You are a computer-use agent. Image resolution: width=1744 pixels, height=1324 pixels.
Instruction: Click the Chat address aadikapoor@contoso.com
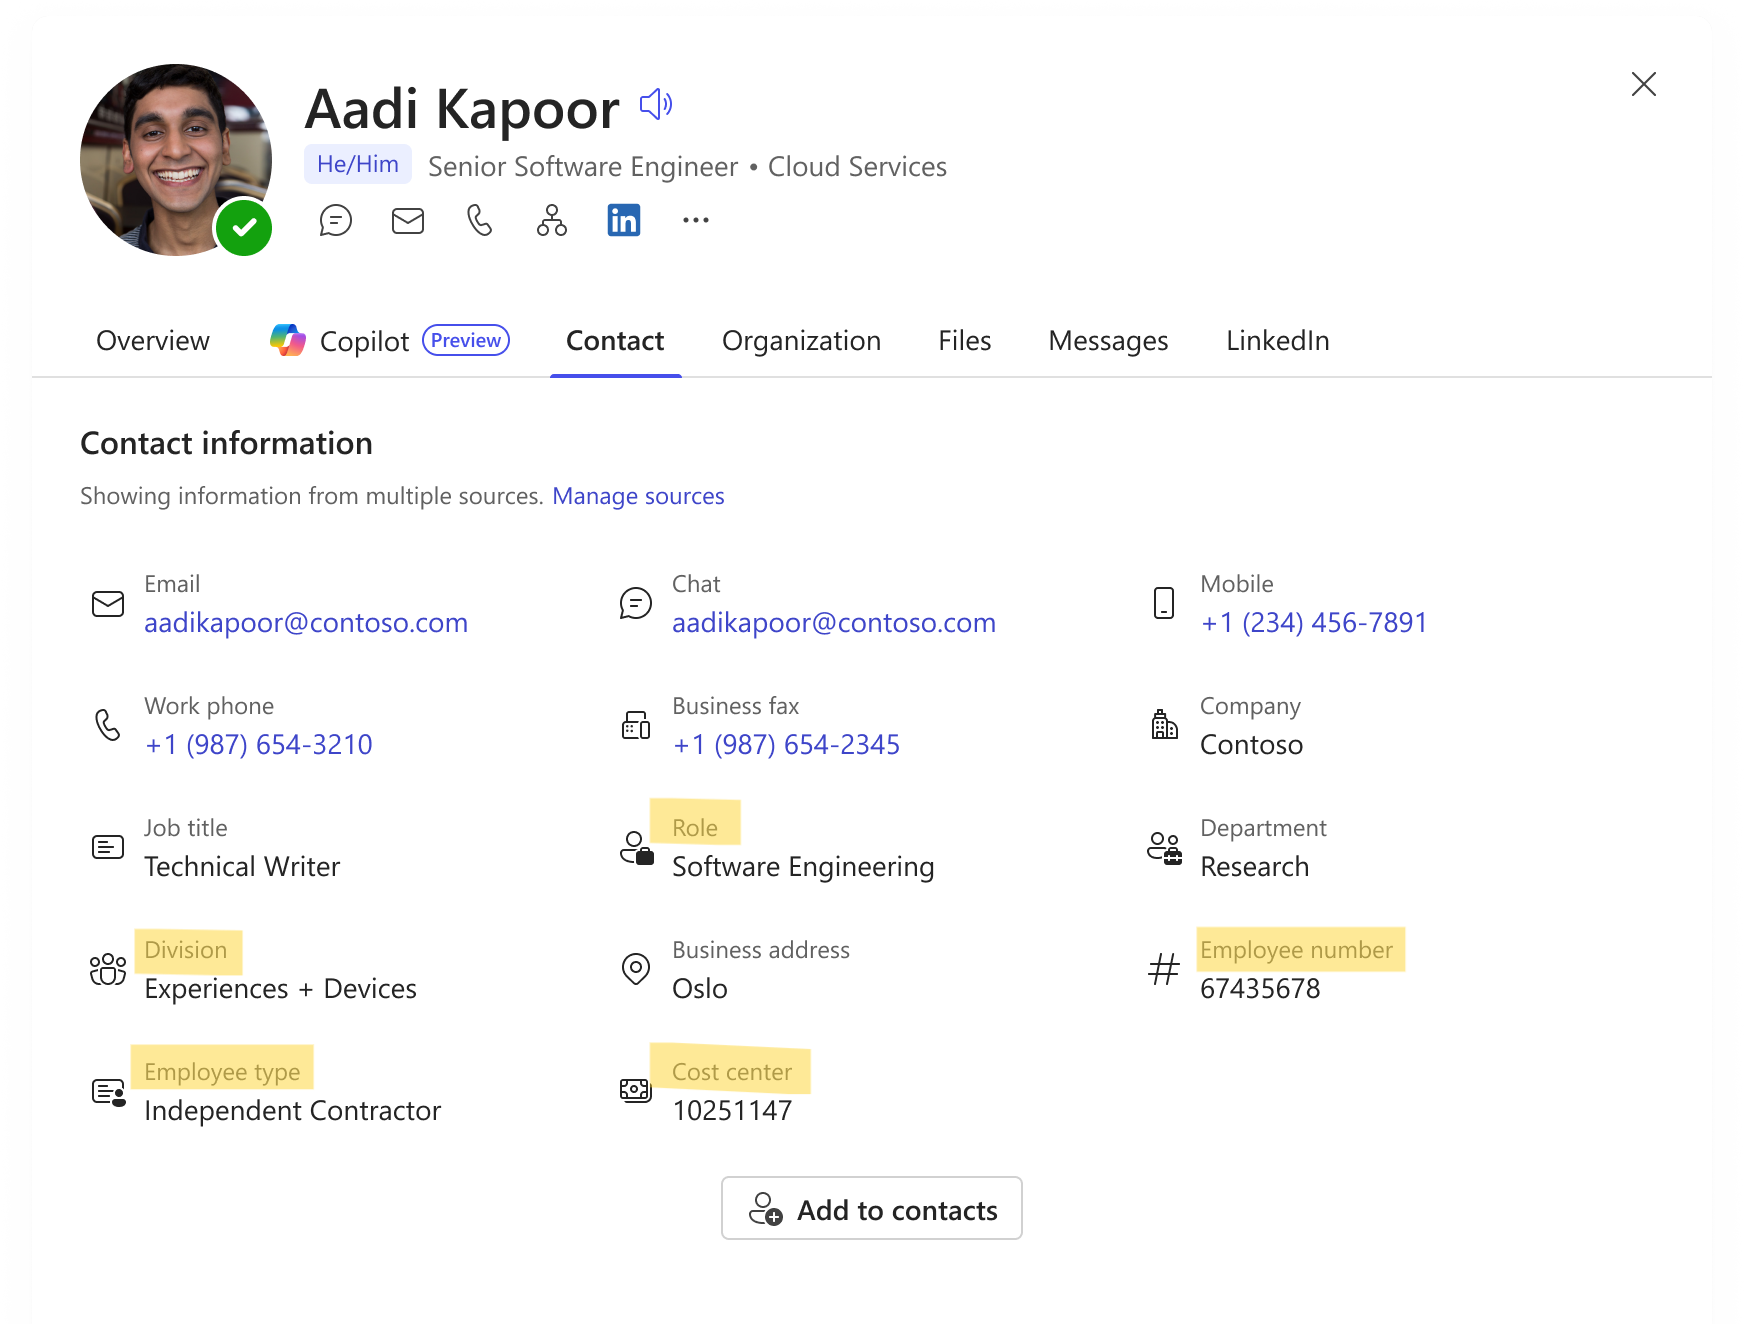pos(834,623)
